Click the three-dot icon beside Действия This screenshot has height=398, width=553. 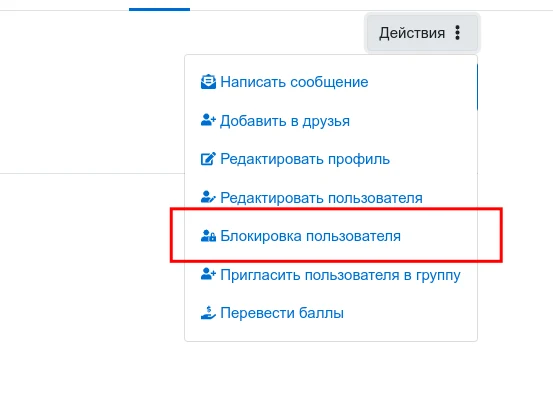(457, 33)
